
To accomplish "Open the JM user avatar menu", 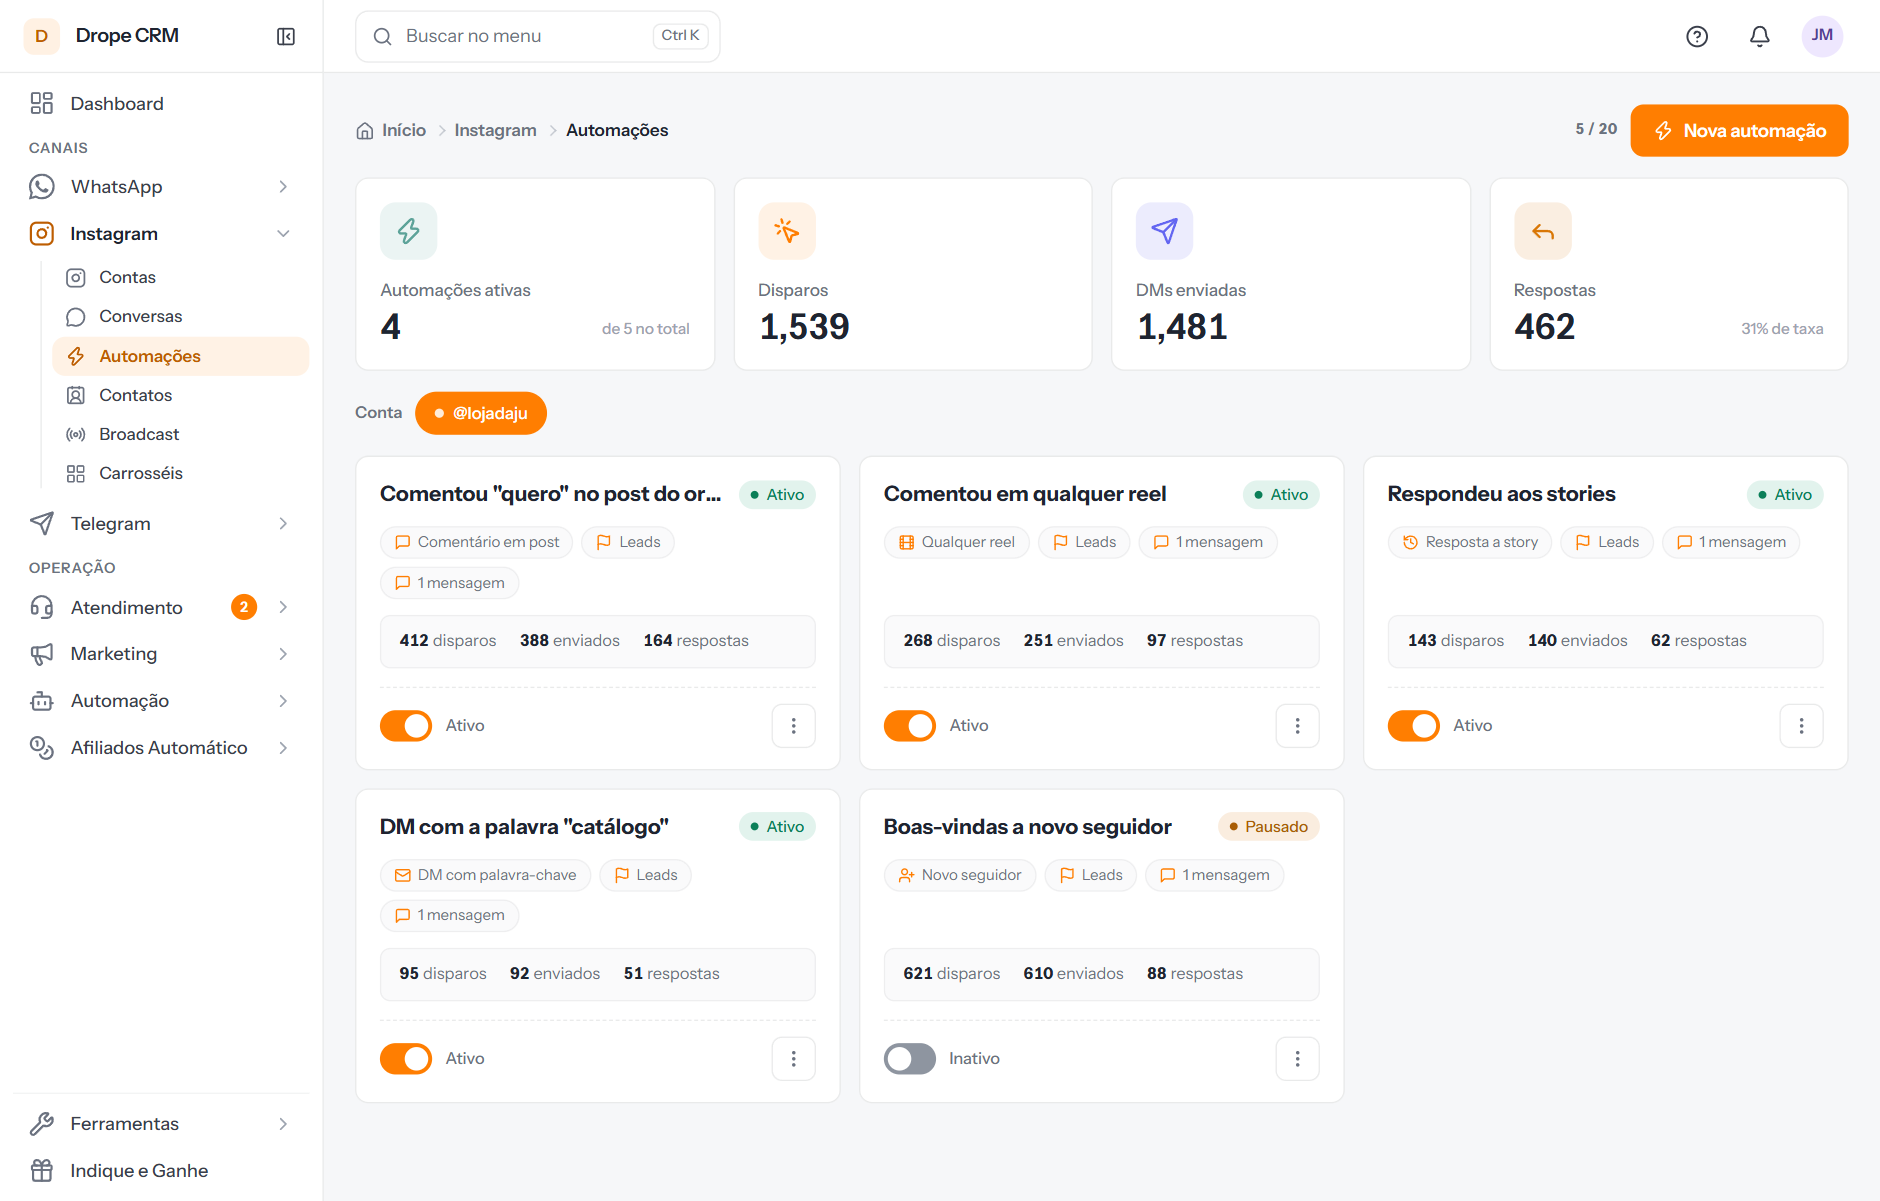I will click(1822, 36).
